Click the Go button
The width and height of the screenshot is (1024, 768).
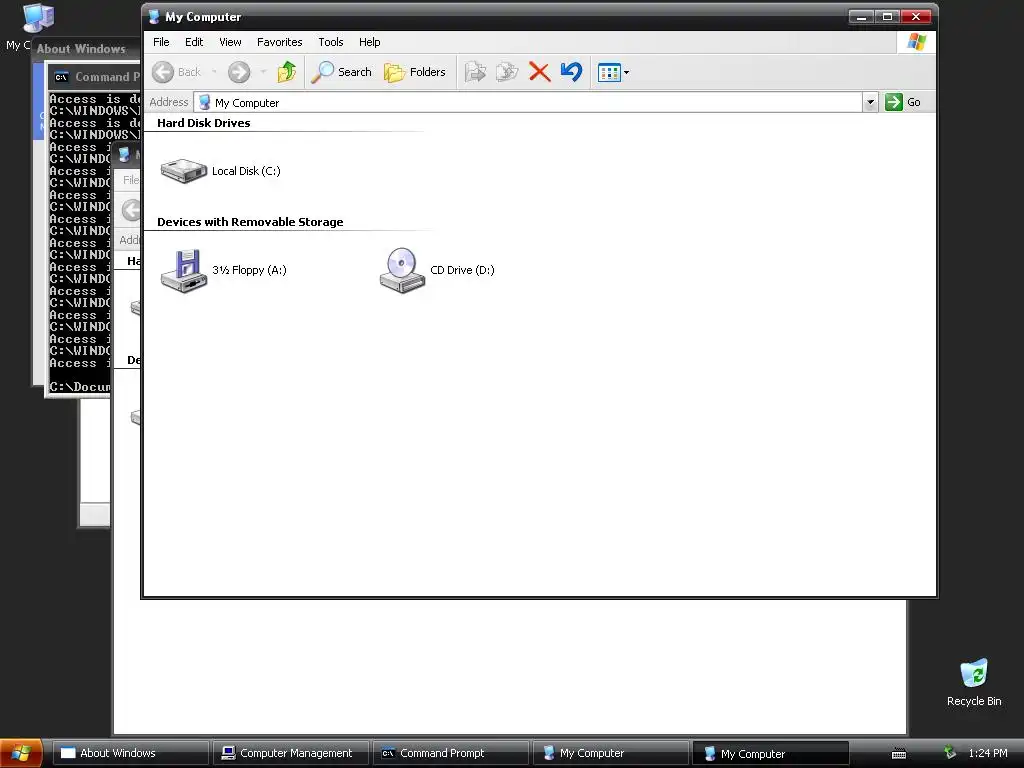(x=903, y=102)
